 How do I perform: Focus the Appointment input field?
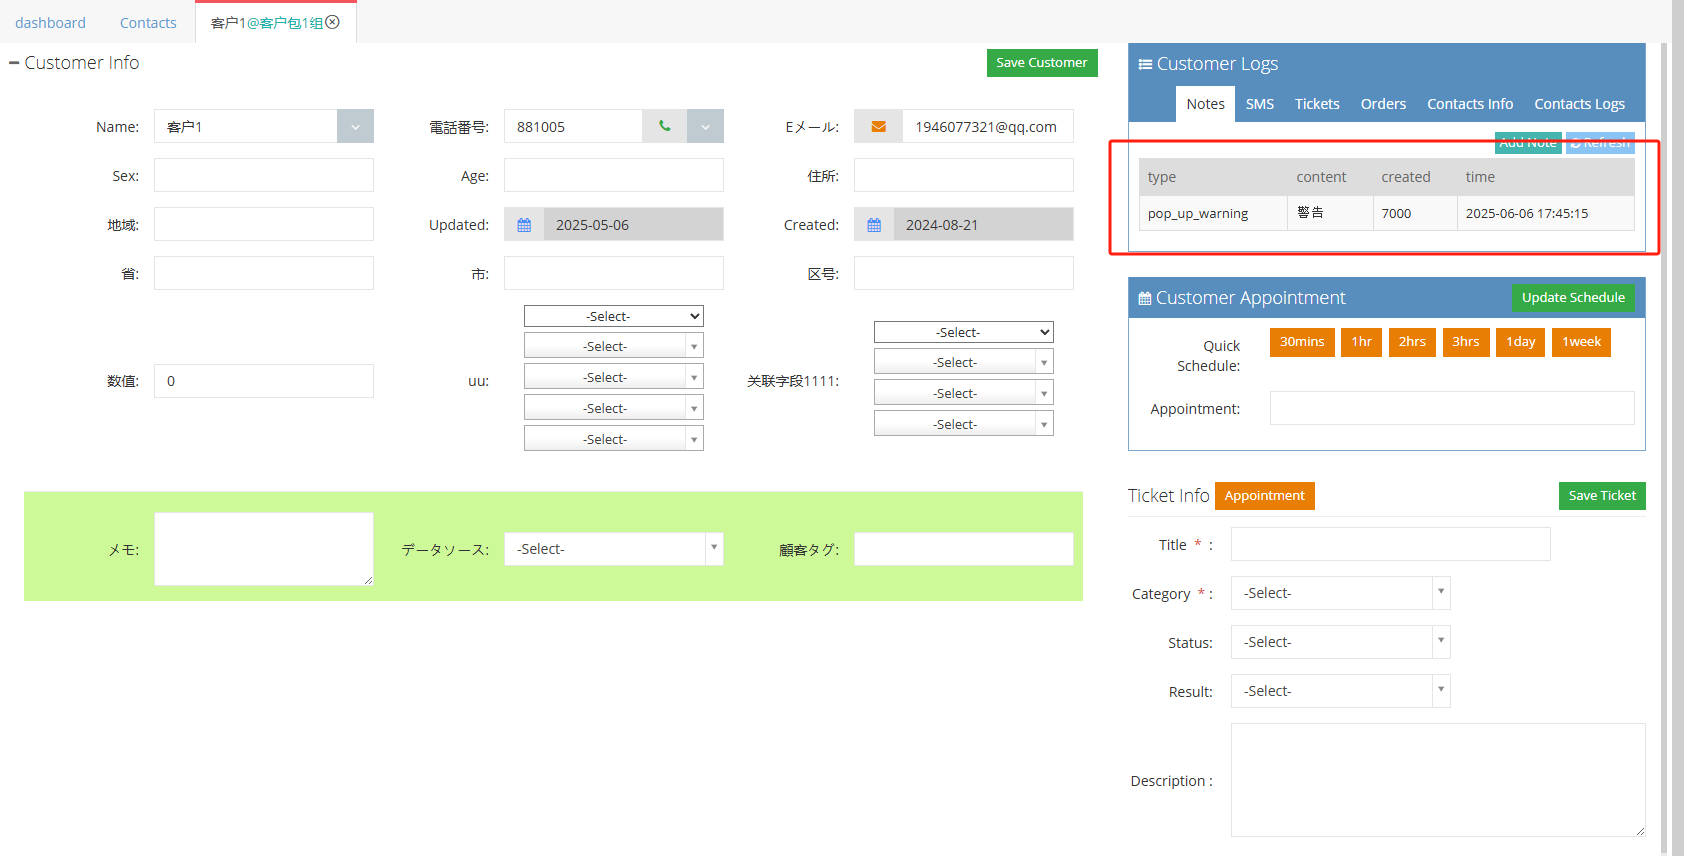[1452, 408]
